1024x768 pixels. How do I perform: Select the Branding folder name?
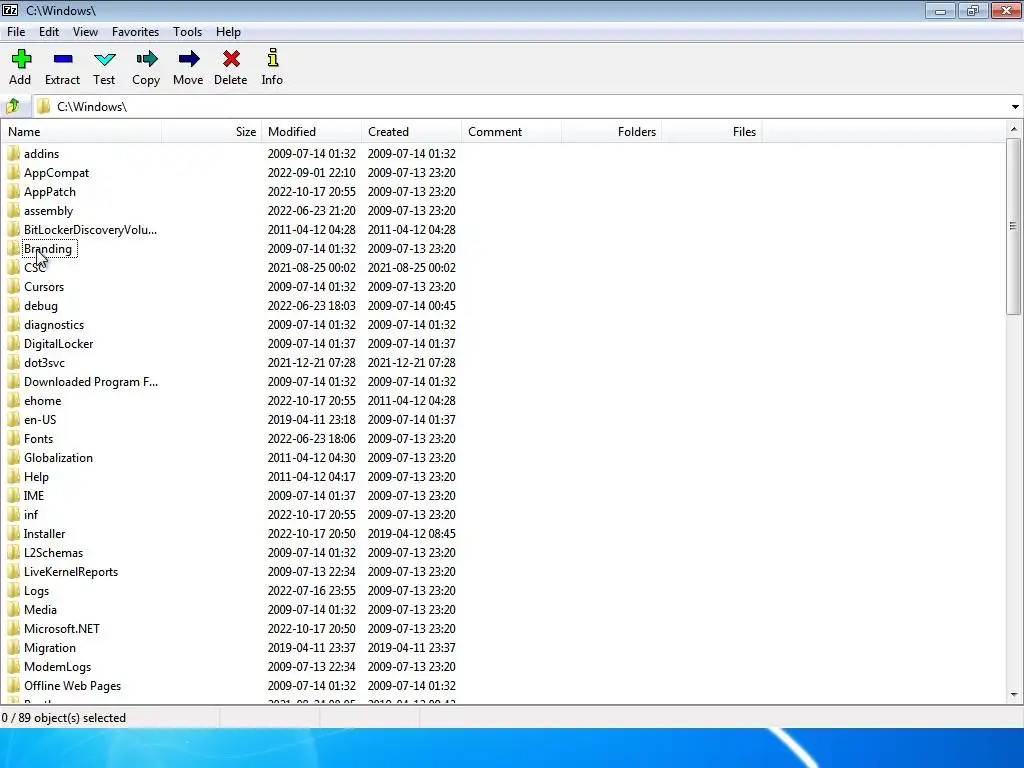pos(48,249)
